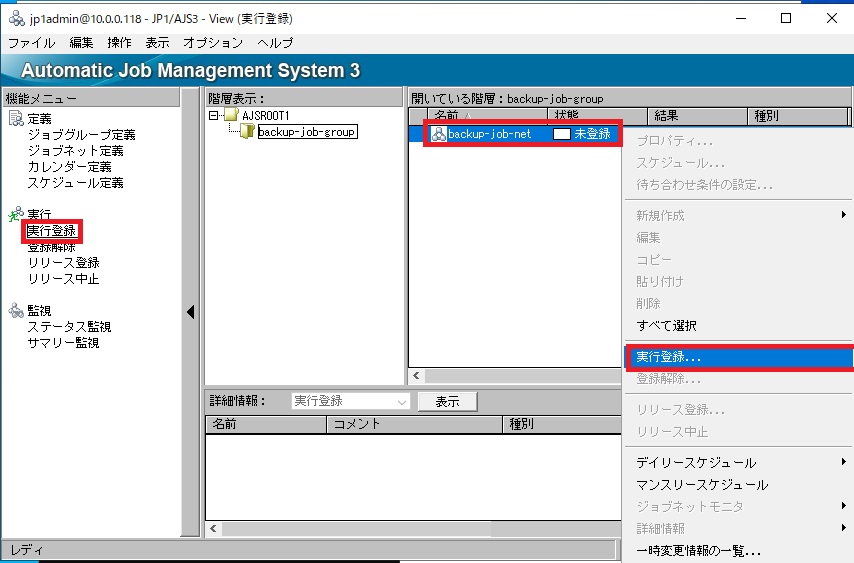The image size is (854, 563).
Task: Sort by 名前 column in upper list
Action: 487,115
